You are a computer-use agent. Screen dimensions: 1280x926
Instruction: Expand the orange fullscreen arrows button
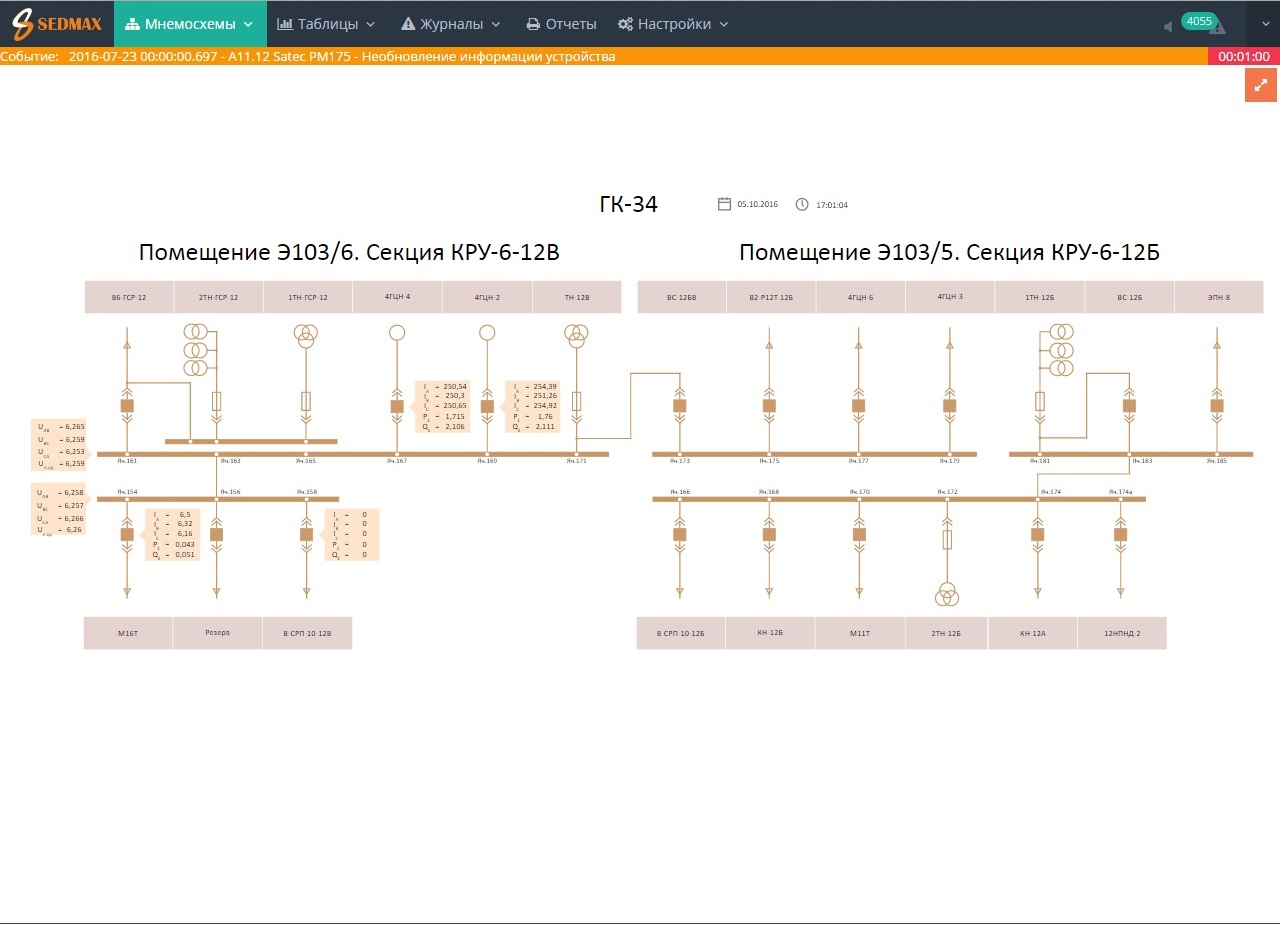(x=1260, y=85)
